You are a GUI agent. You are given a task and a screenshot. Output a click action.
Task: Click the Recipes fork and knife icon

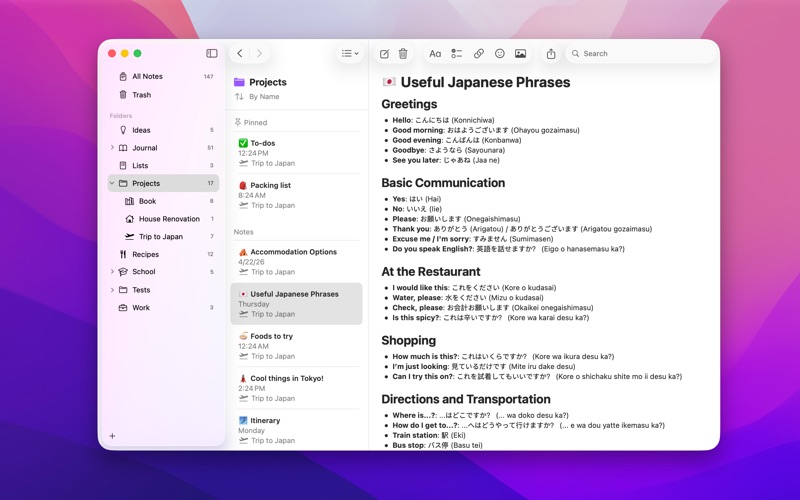point(123,254)
